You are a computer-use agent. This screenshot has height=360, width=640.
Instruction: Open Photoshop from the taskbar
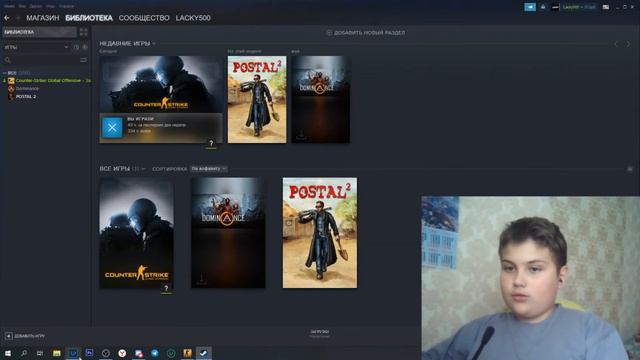pyautogui.click(x=89, y=353)
